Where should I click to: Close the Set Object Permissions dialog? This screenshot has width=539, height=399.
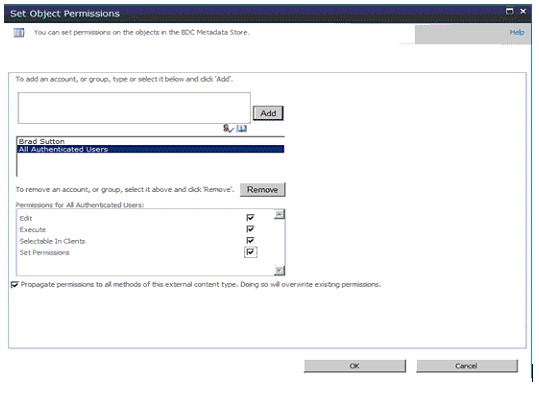coord(523,12)
